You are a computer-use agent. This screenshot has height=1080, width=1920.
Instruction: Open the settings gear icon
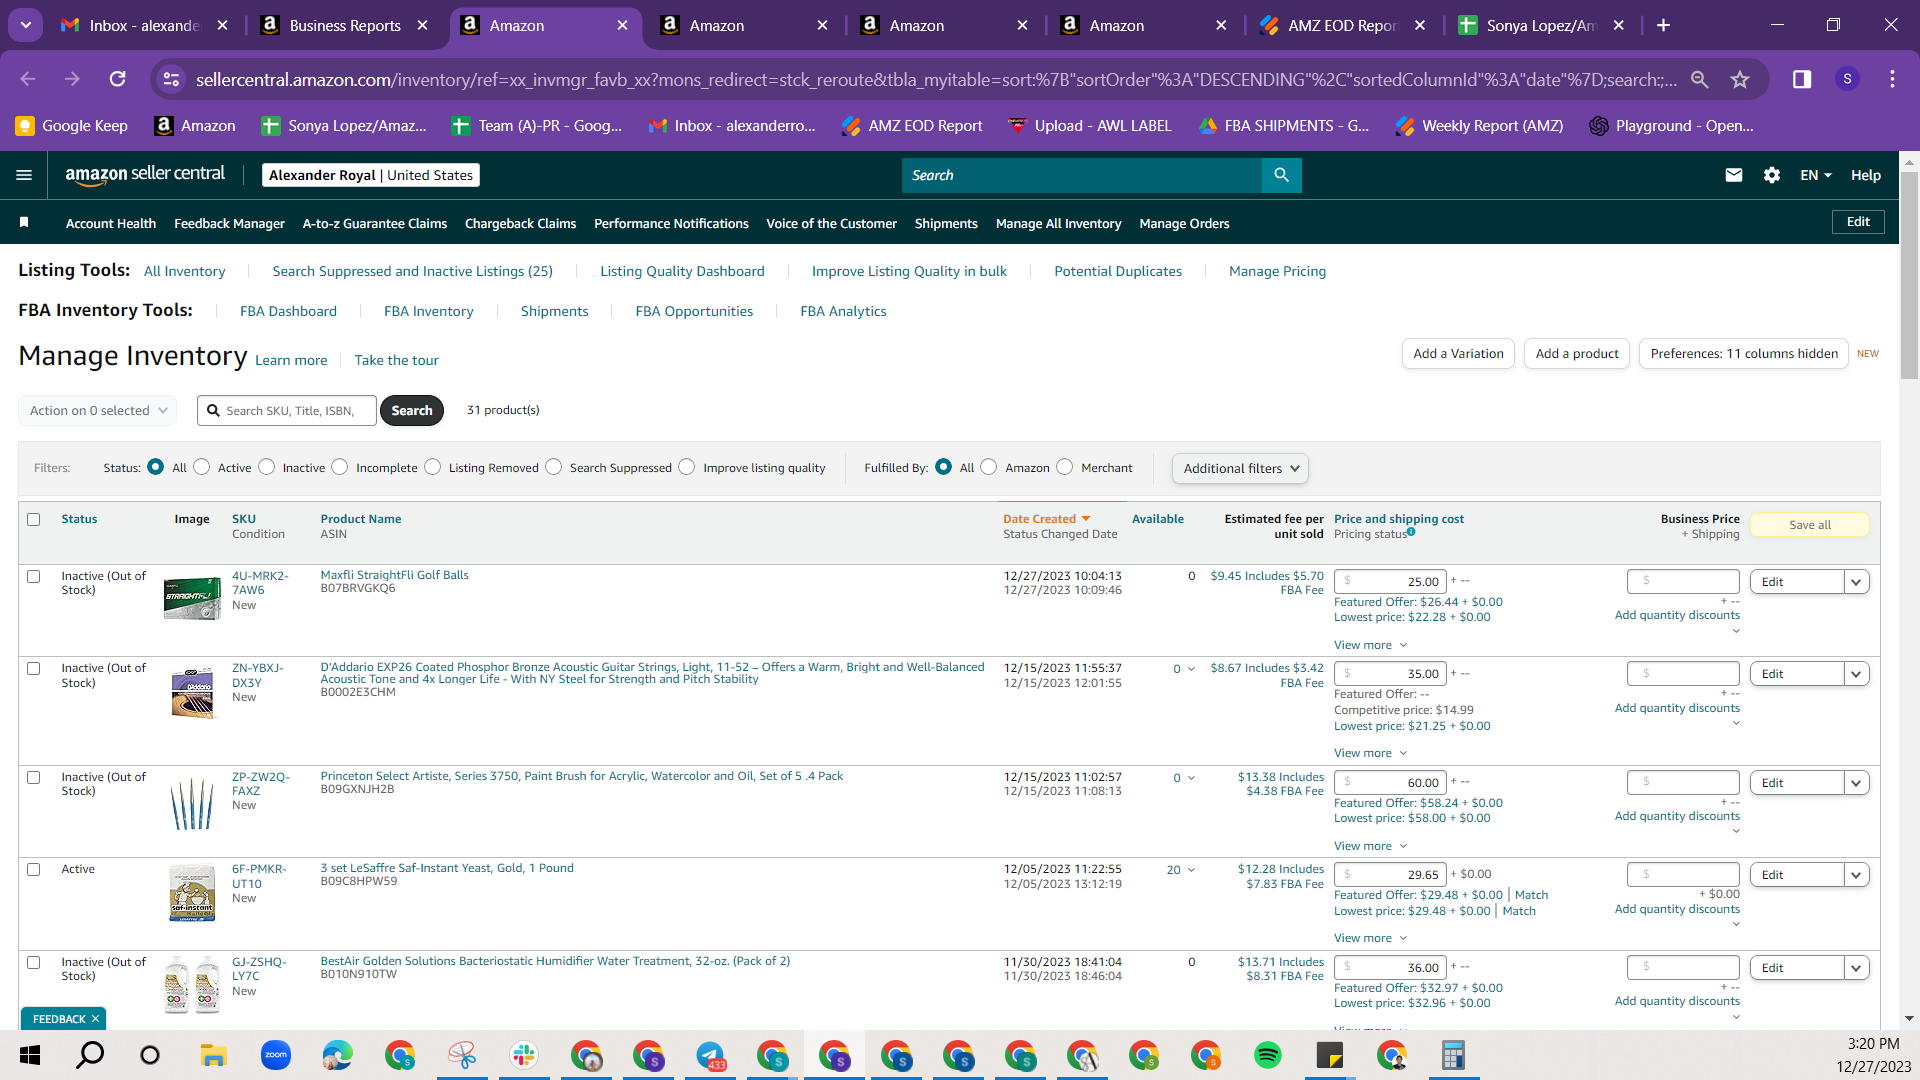click(x=1772, y=175)
